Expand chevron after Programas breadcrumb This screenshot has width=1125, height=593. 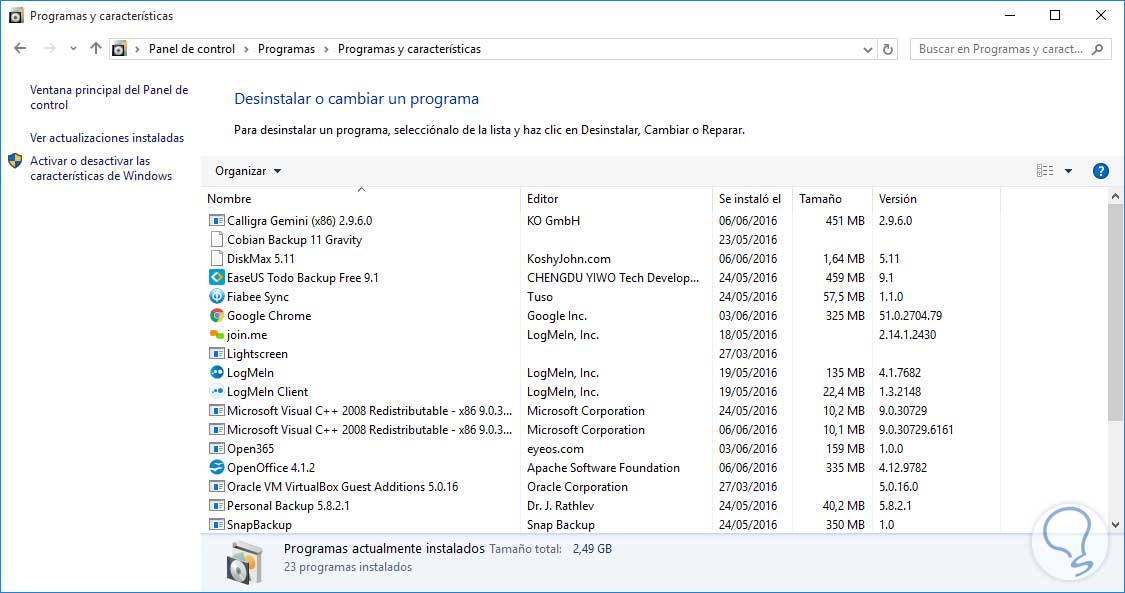pyautogui.click(x=326, y=49)
